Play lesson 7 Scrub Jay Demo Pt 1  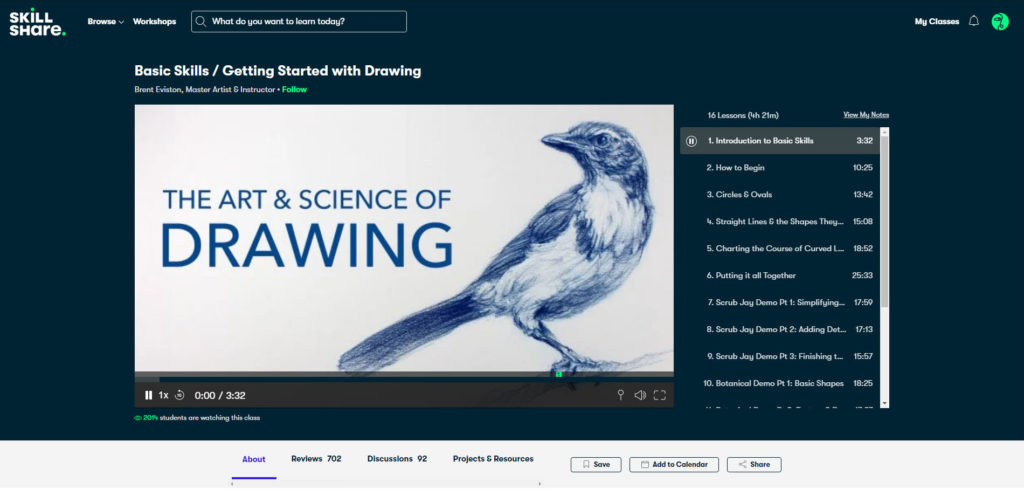pos(780,302)
